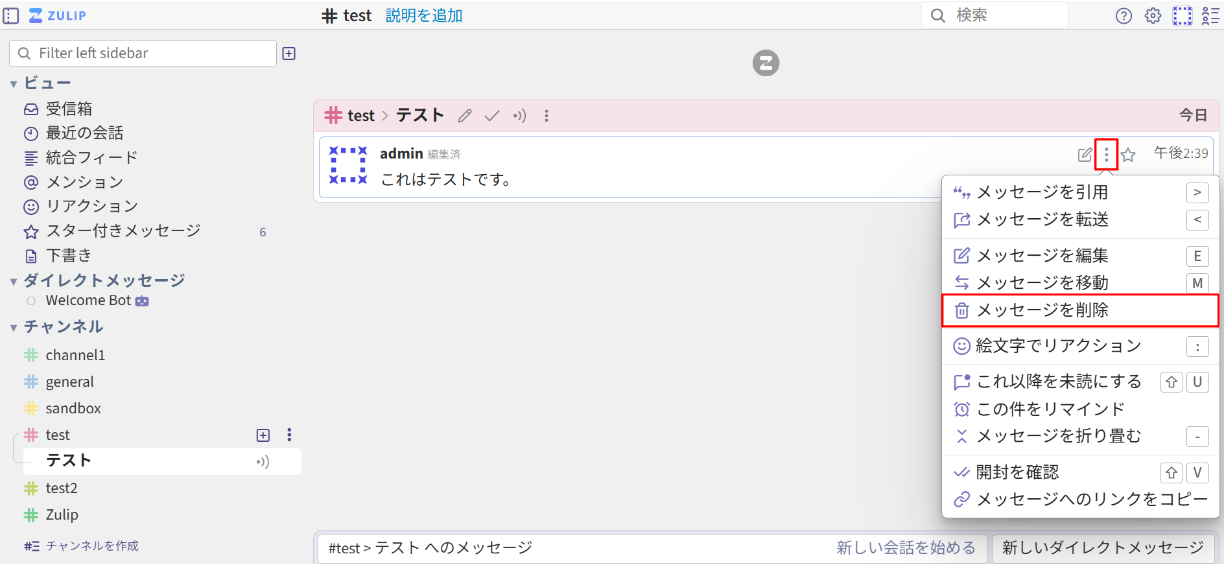Toggle the user list icon in header
Image resolution: width=1225 pixels, height=564 pixels.
(x=1210, y=16)
